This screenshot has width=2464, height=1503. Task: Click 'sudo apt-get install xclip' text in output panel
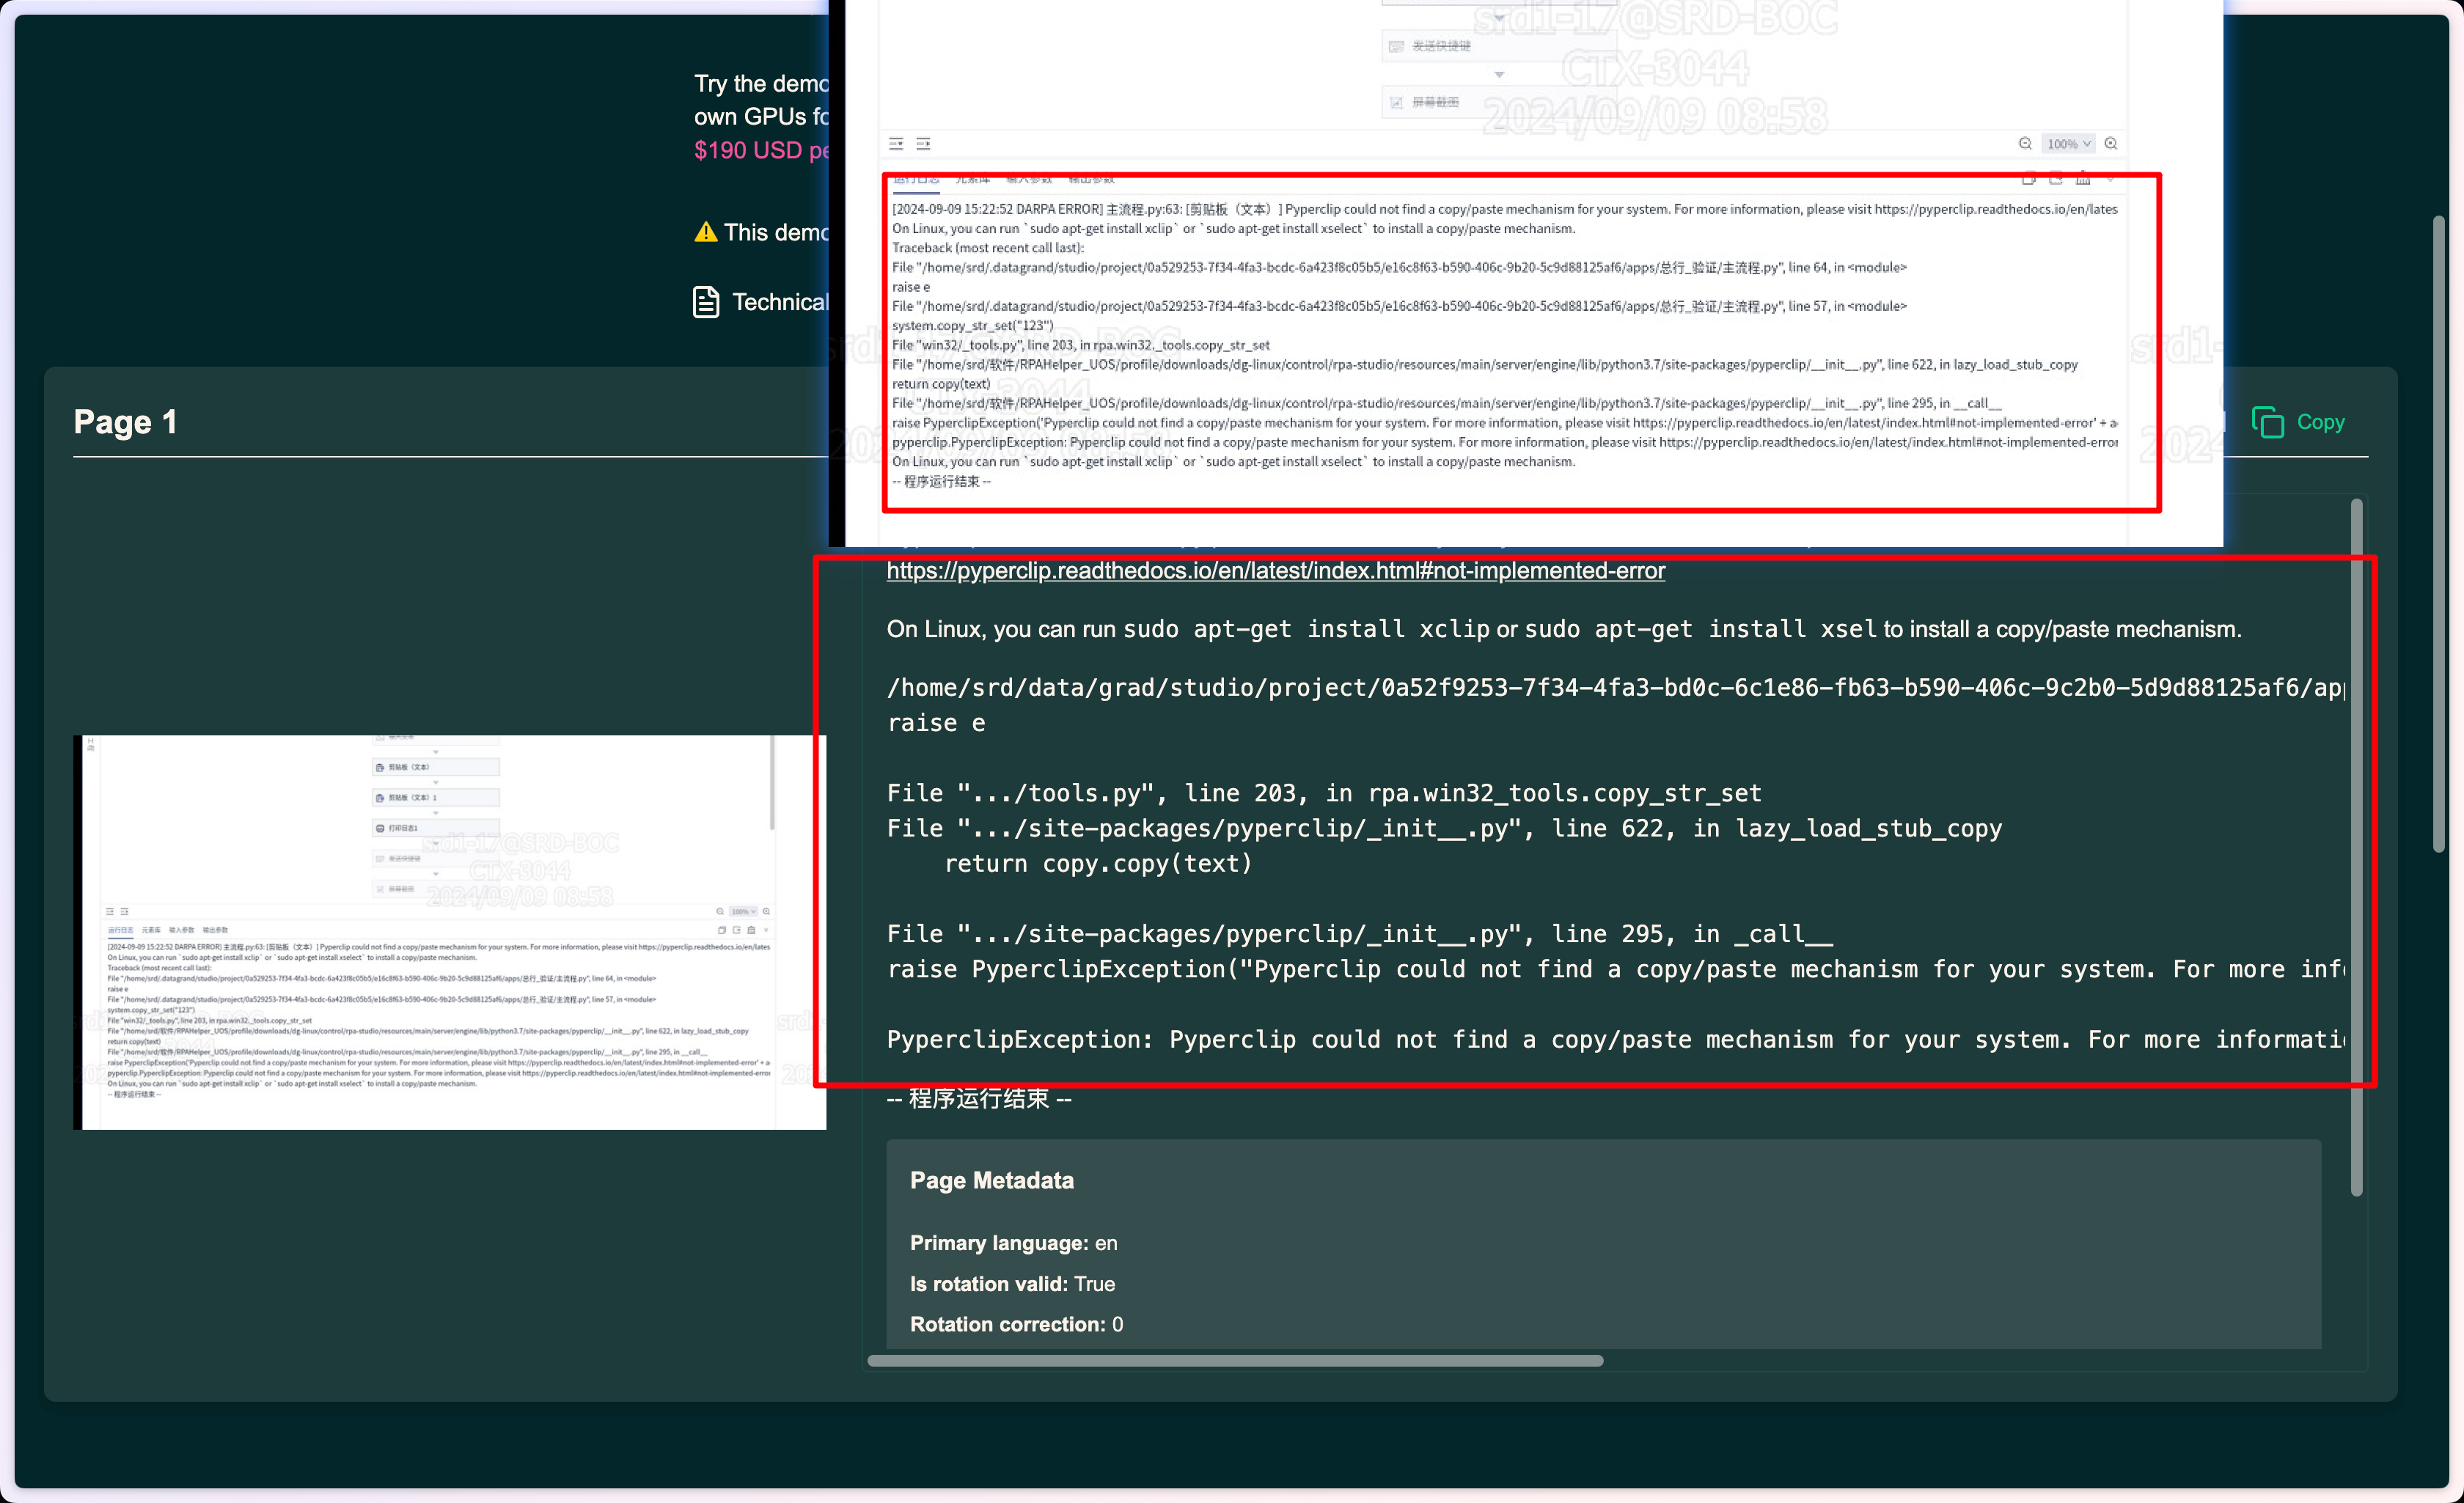[1307, 629]
